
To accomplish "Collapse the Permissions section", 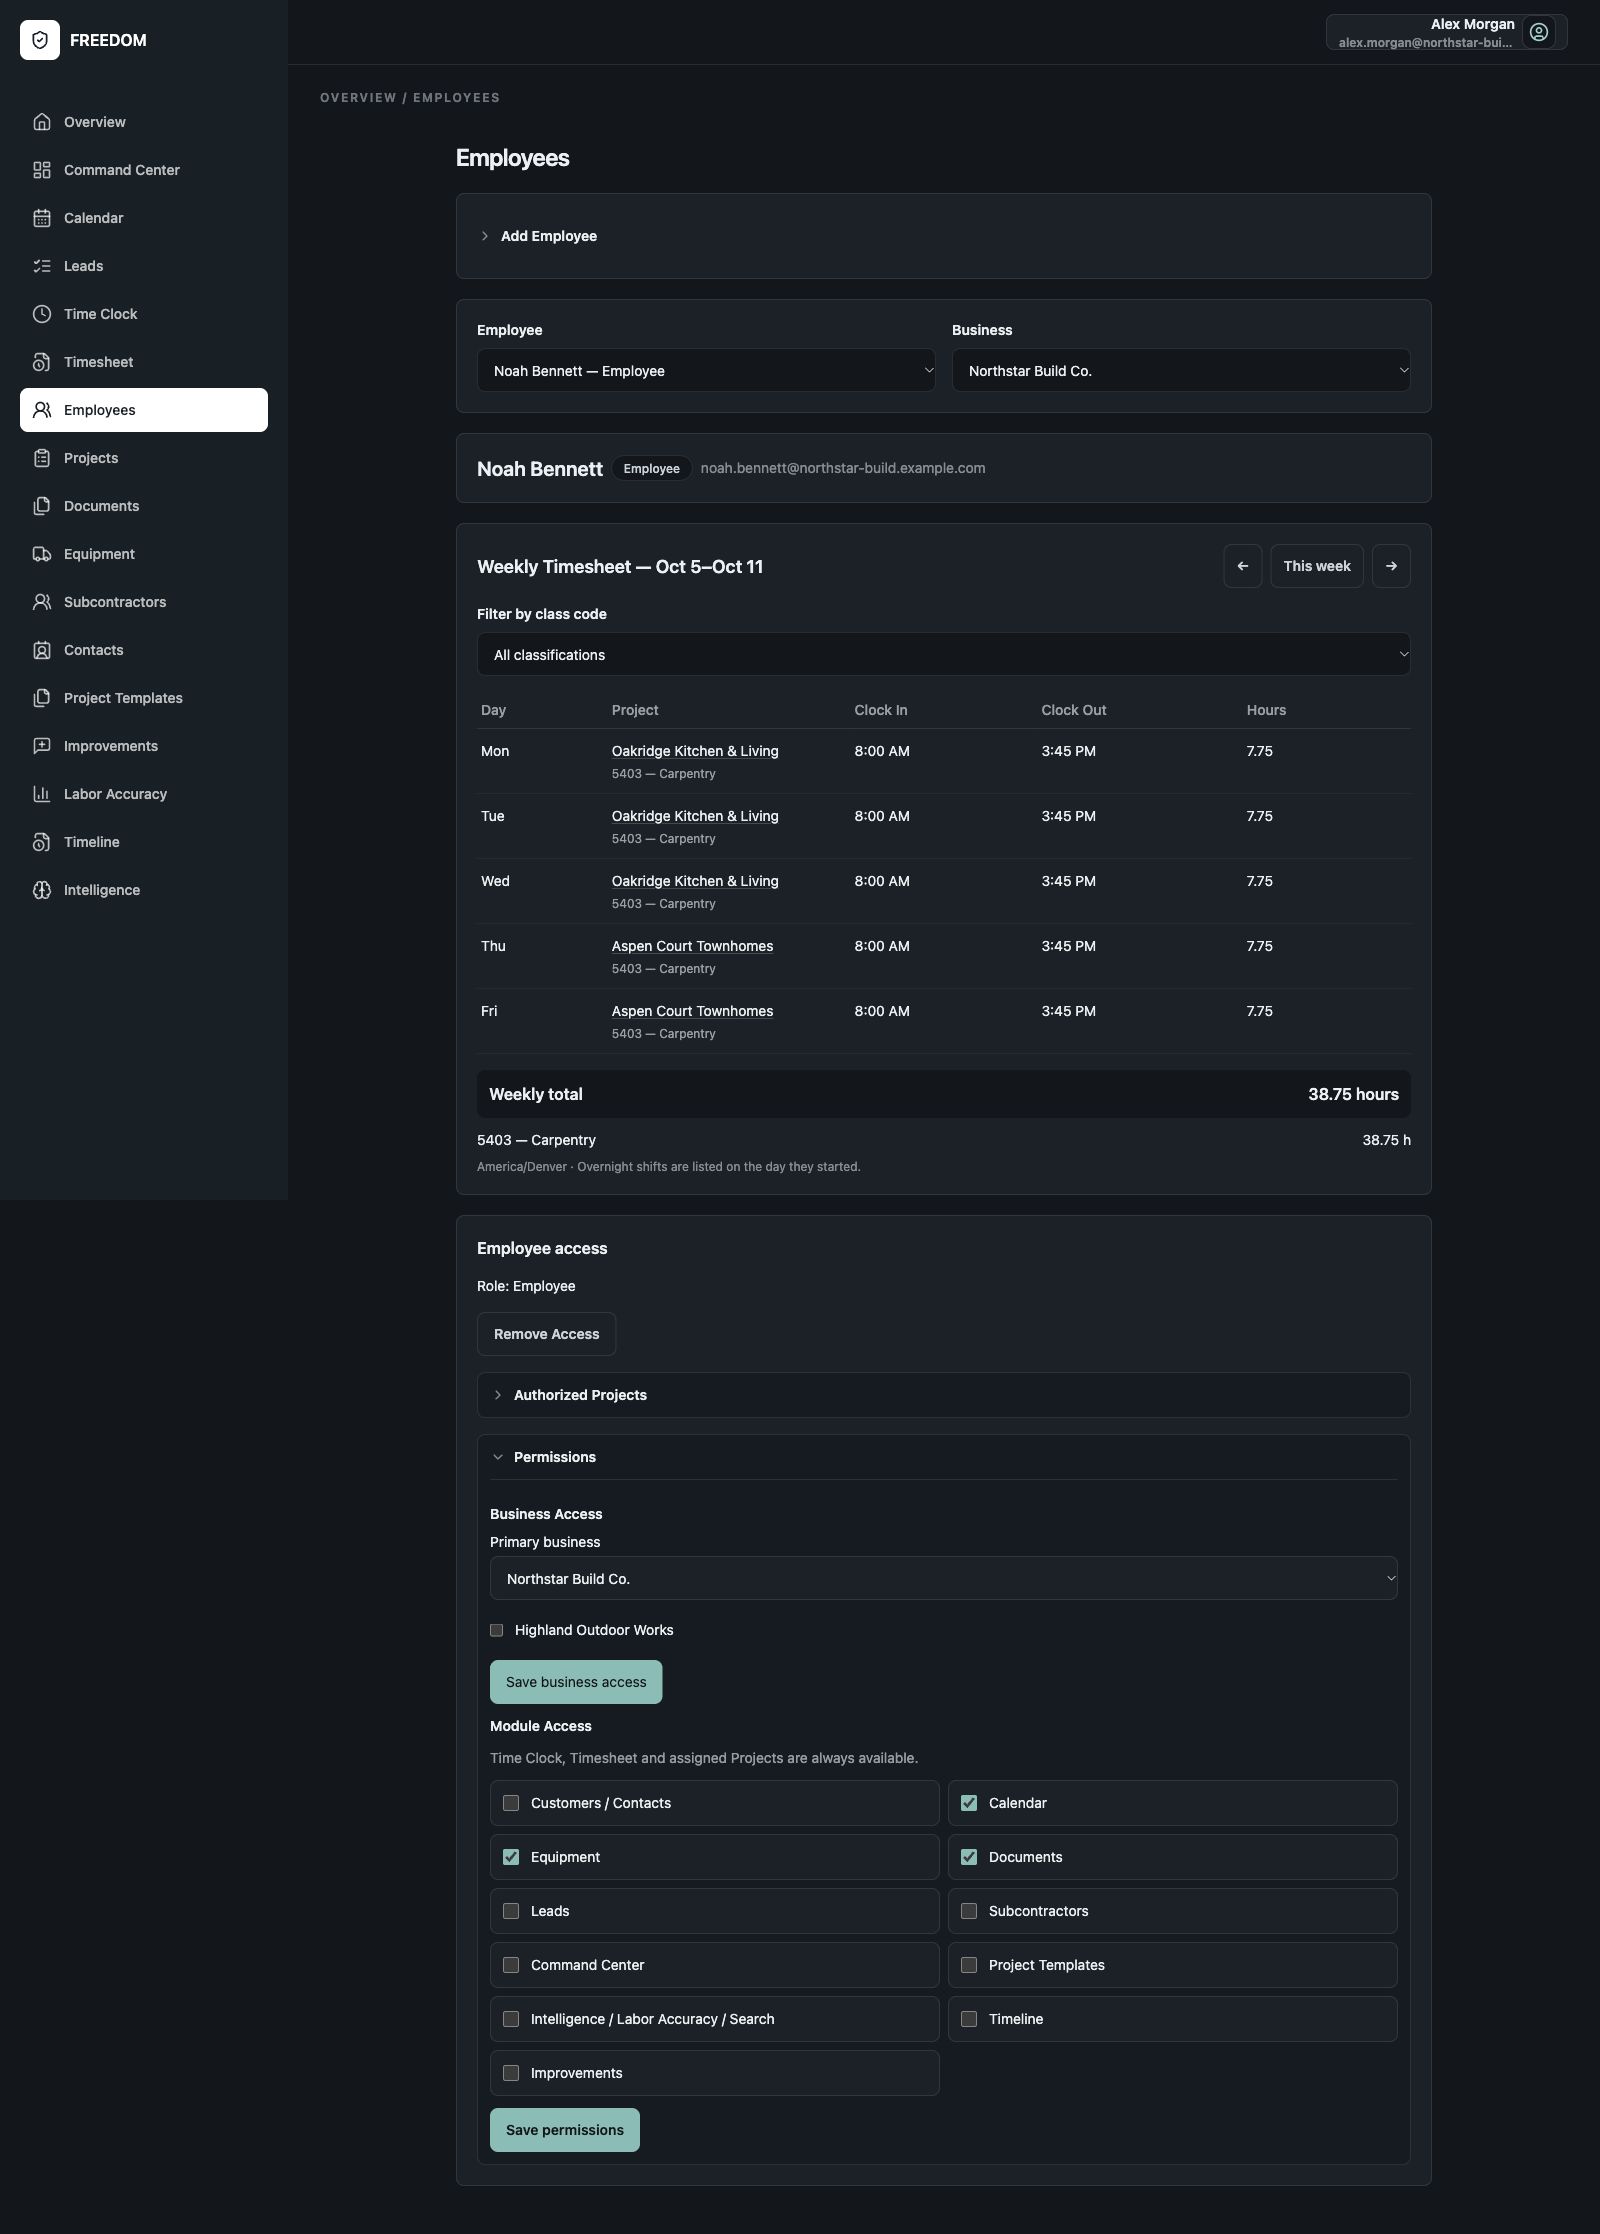I will 944,1457.
